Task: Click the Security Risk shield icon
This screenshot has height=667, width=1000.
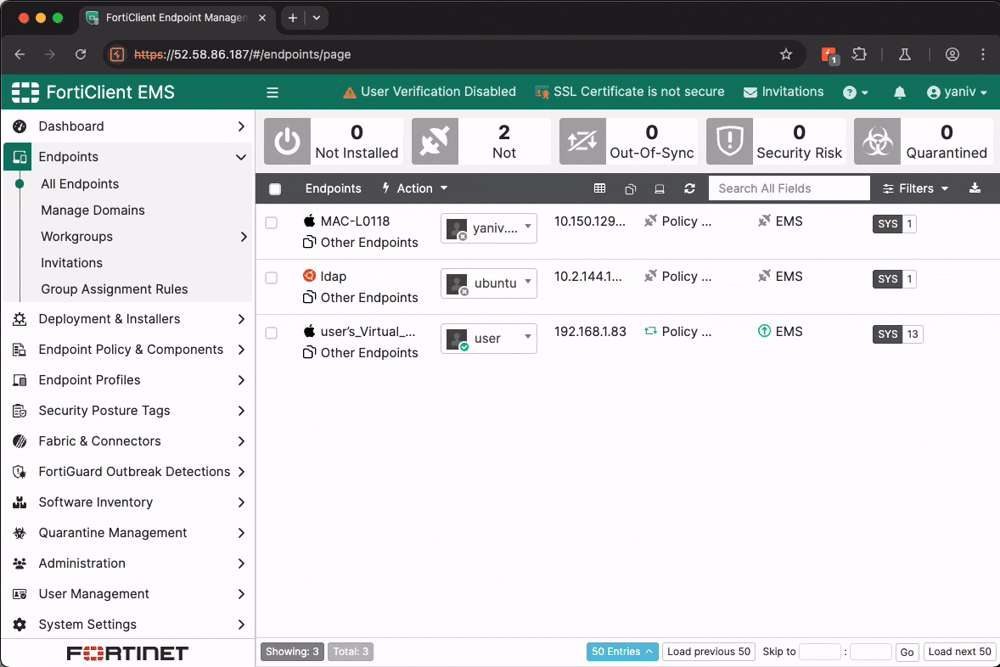Action: (730, 142)
